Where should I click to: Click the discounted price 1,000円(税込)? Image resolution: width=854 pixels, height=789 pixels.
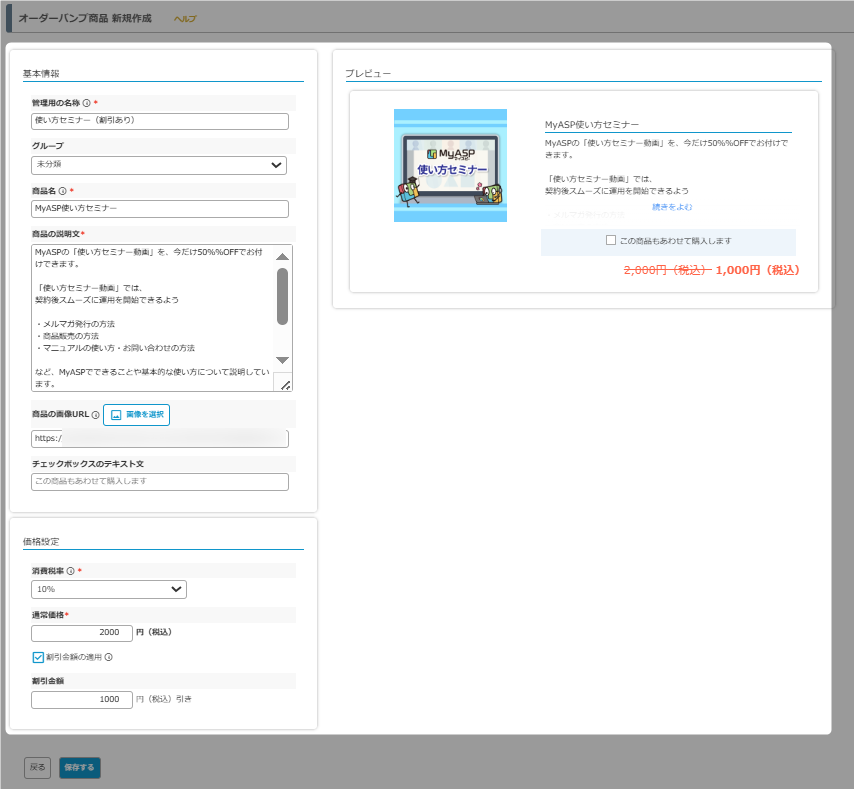tap(758, 271)
